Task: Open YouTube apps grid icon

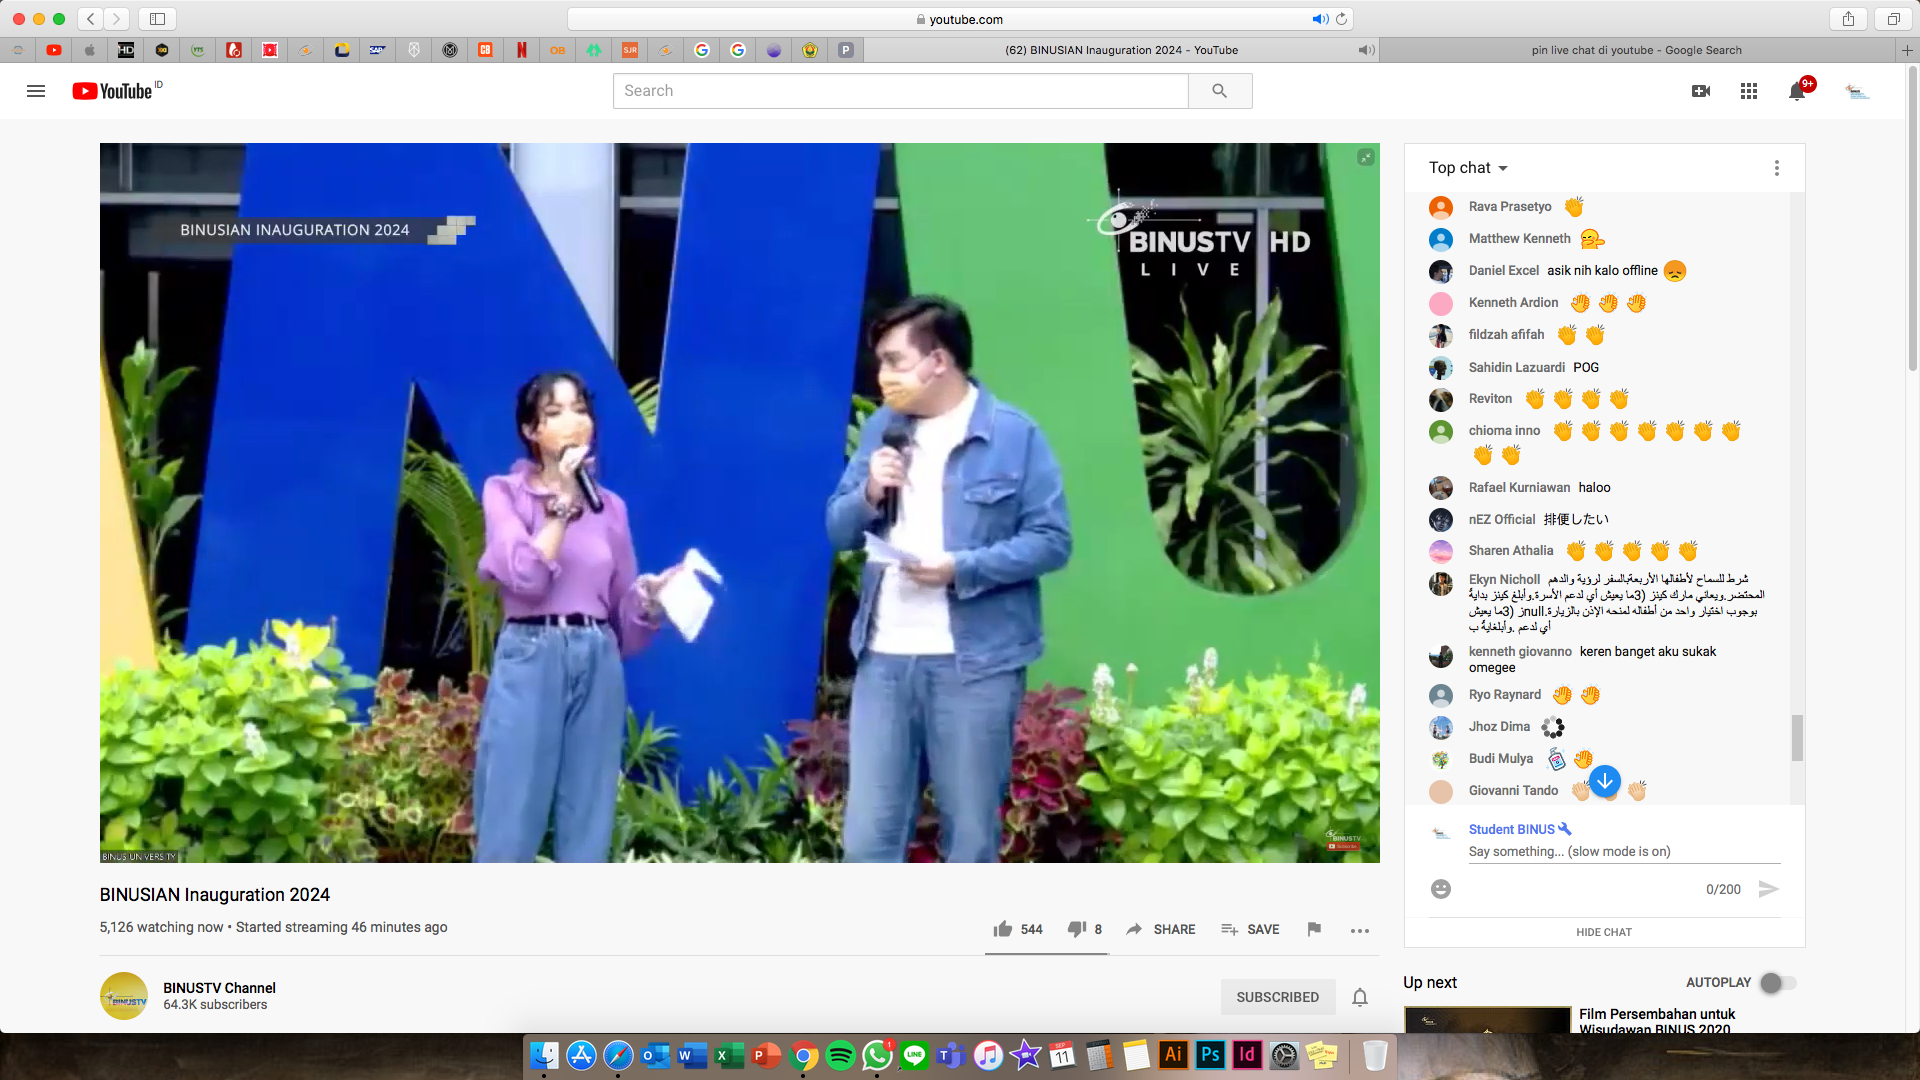Action: pos(1748,91)
